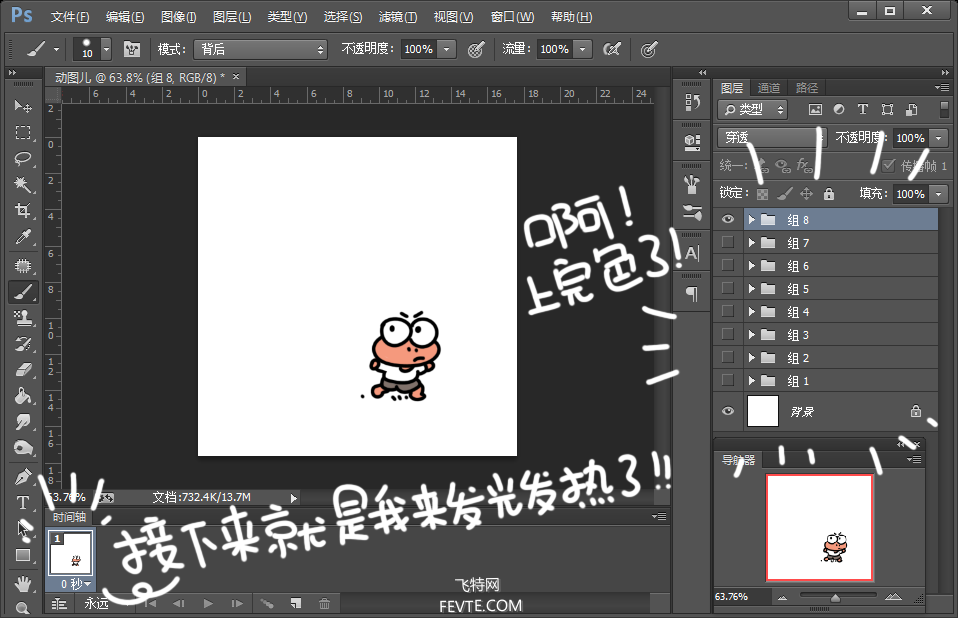
Task: Select the Lasso tool
Action: click(22, 159)
